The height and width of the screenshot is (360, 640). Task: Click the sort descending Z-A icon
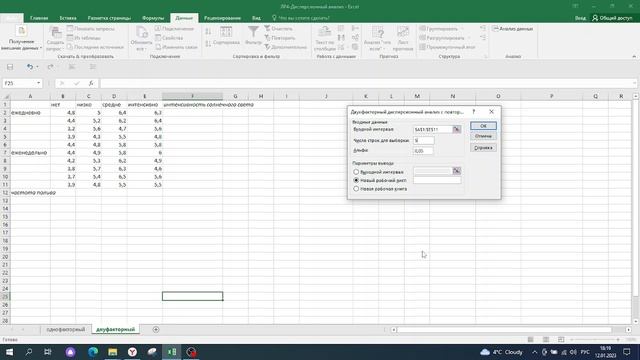click(x=208, y=43)
